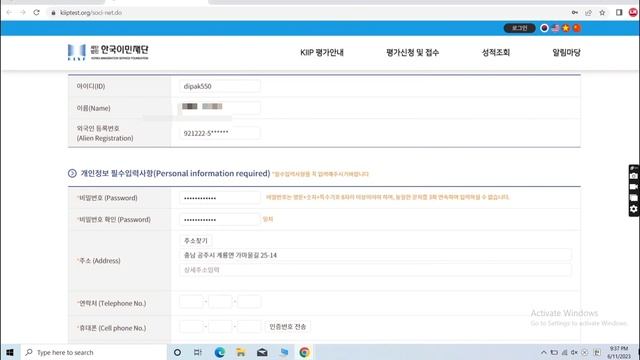
Task: Click the 한국이민재단 logo
Action: pos(108,52)
